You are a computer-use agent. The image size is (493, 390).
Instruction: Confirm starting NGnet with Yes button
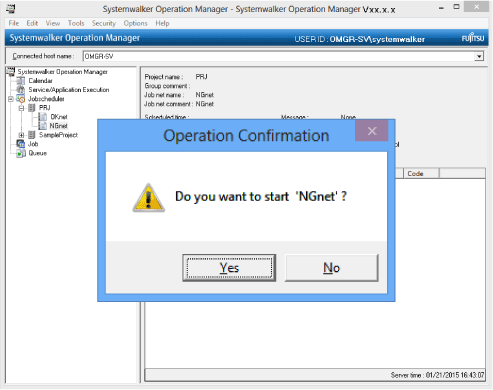229,268
